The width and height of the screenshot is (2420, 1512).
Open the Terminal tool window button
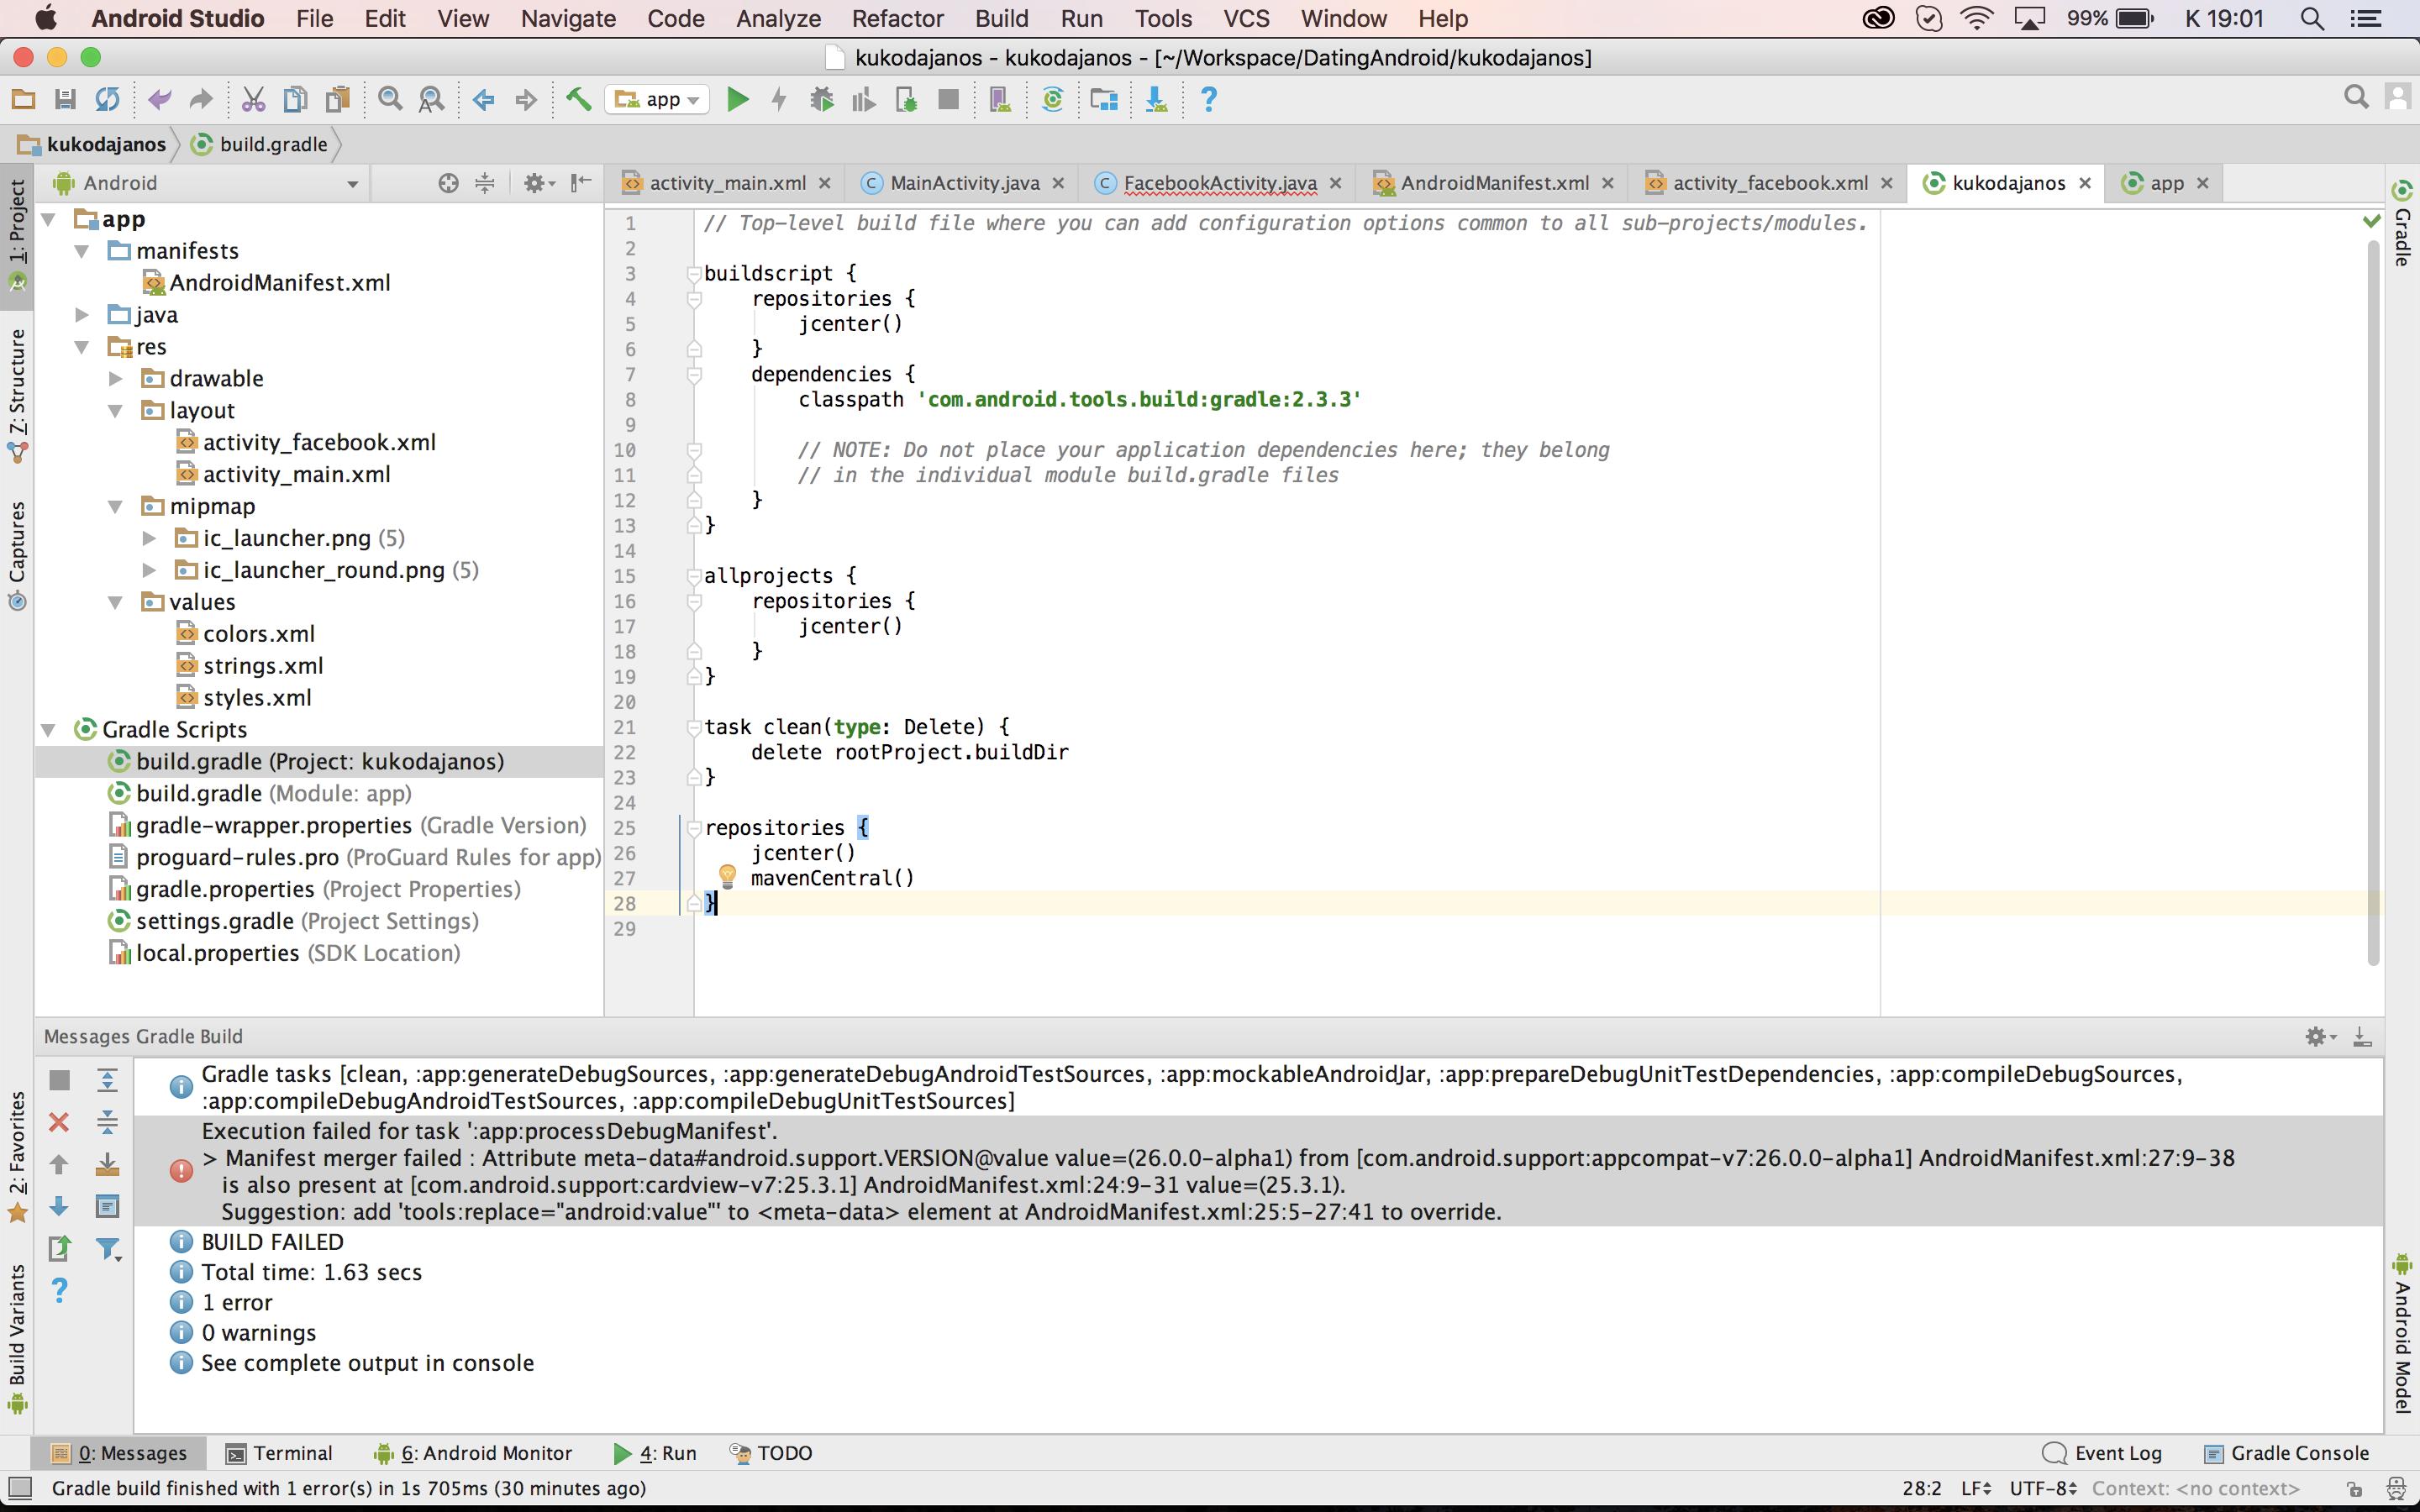279,1453
